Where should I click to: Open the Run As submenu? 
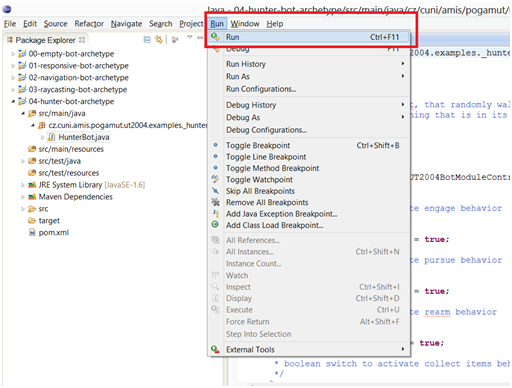tap(309, 76)
